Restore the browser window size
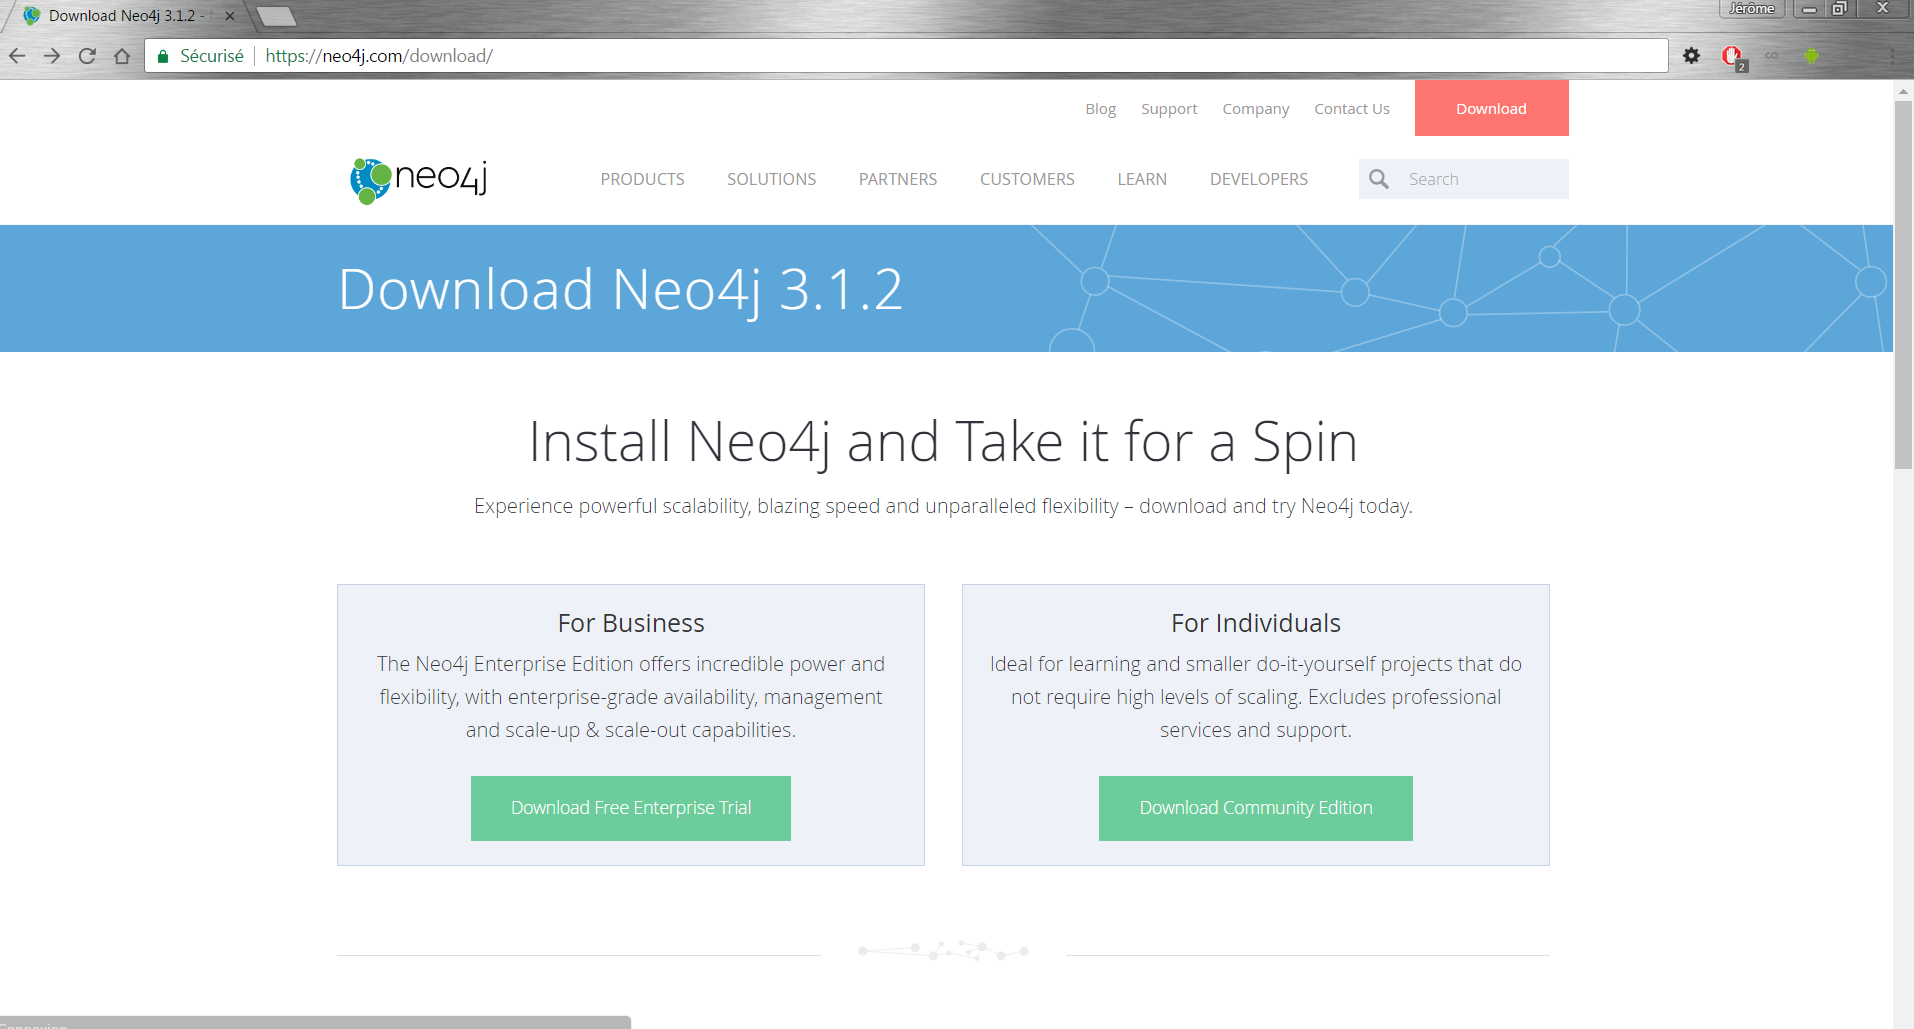The height and width of the screenshot is (1029, 1914). [x=1839, y=9]
